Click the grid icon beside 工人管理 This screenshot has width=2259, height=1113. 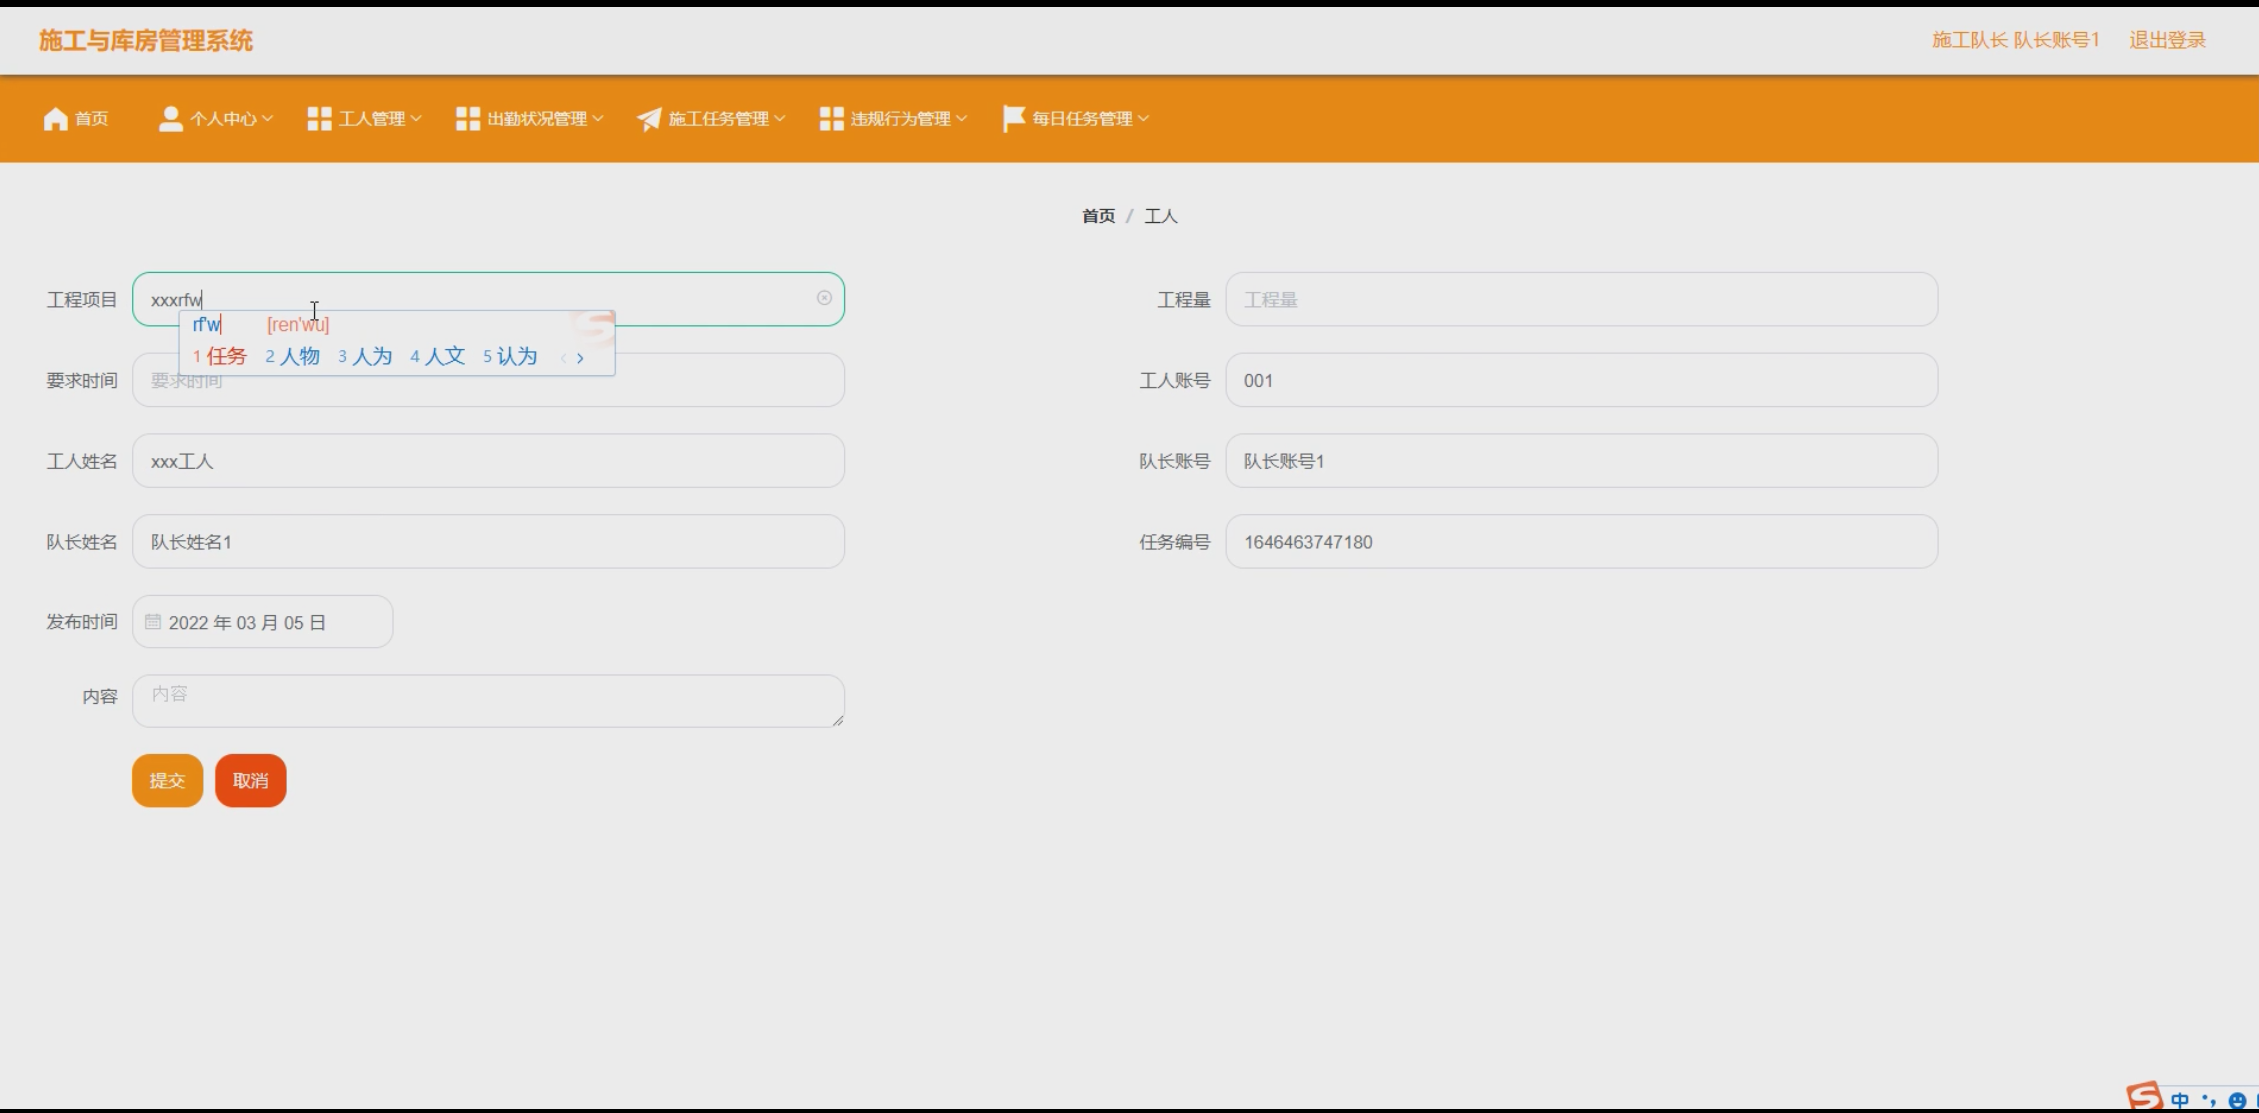coord(319,119)
